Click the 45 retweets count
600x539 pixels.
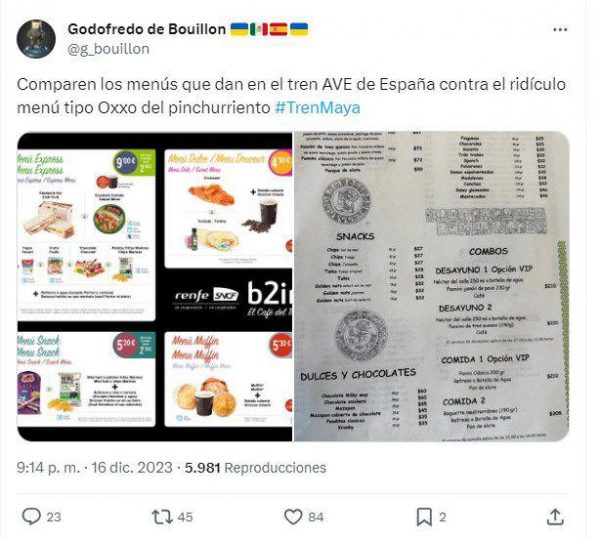(185, 517)
